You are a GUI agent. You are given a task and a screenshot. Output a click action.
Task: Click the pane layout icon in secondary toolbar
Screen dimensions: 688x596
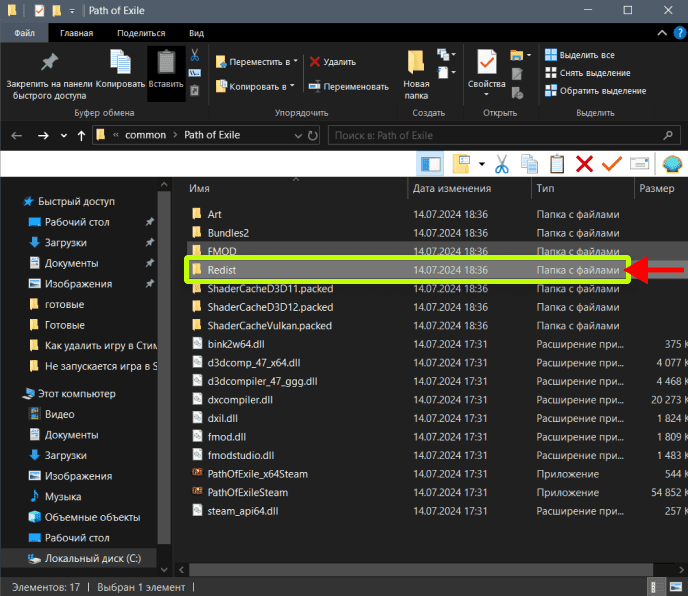point(430,165)
